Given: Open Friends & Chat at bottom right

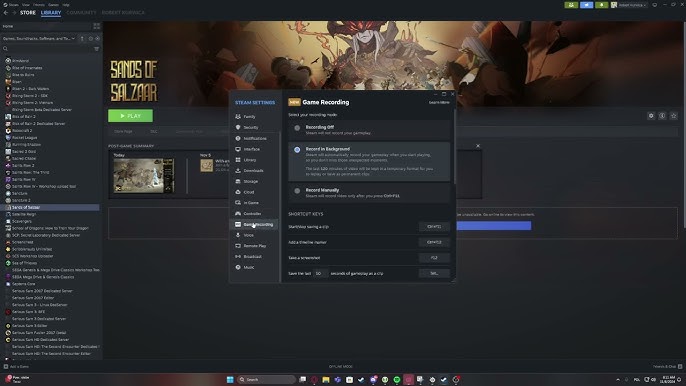Looking at the screenshot, I should coord(668,367).
